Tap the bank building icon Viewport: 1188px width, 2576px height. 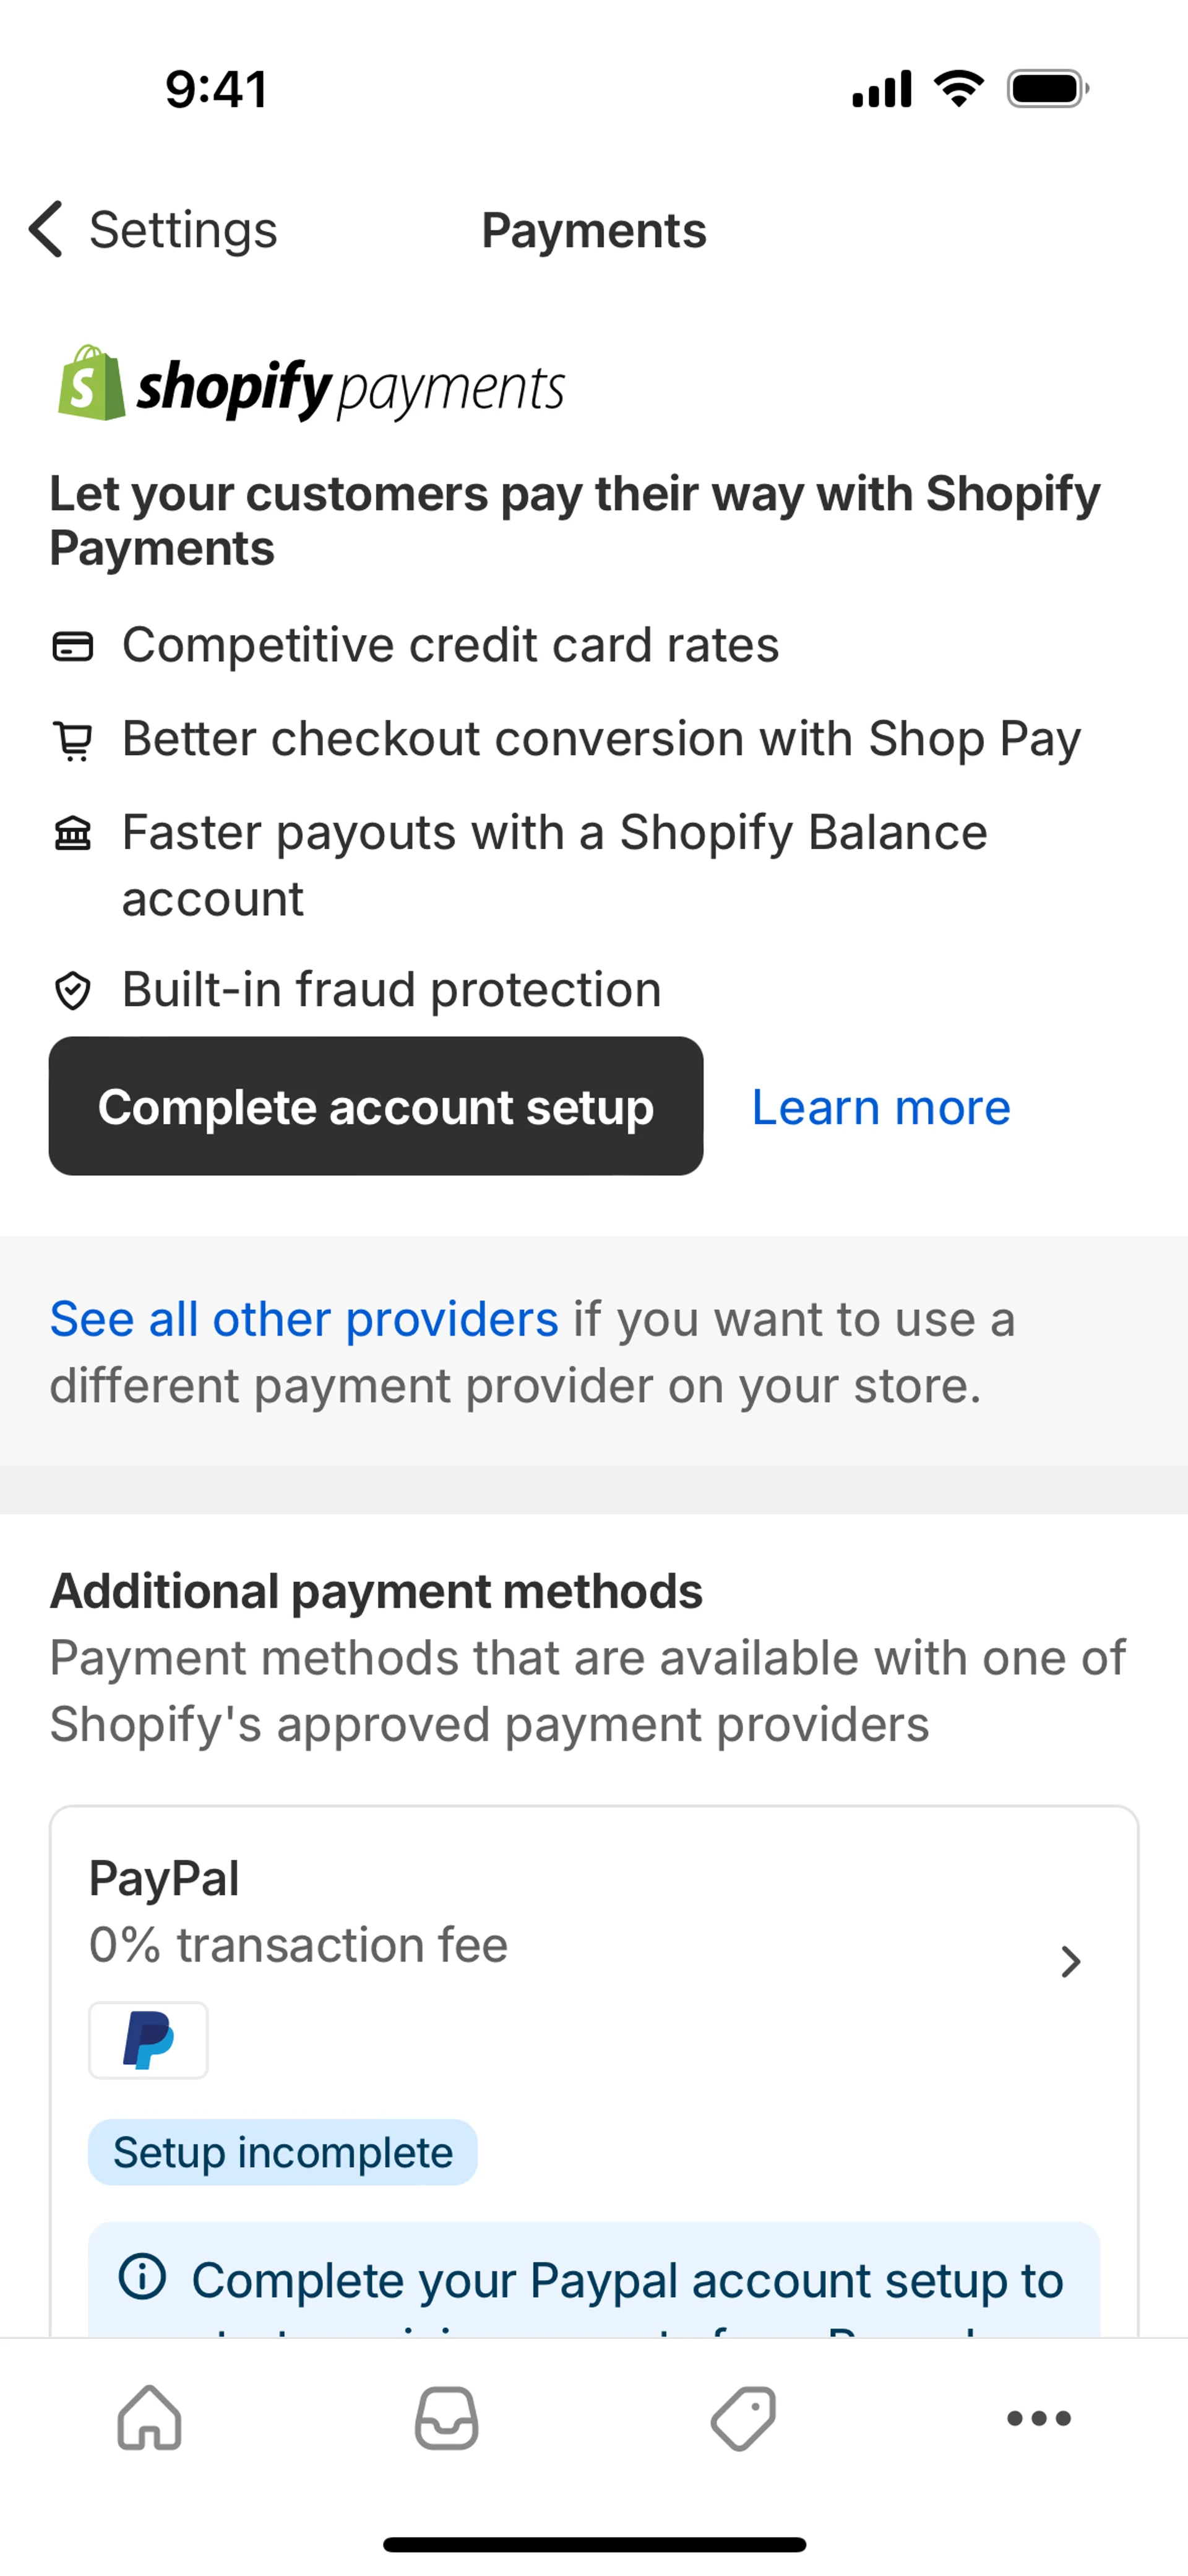click(x=73, y=833)
